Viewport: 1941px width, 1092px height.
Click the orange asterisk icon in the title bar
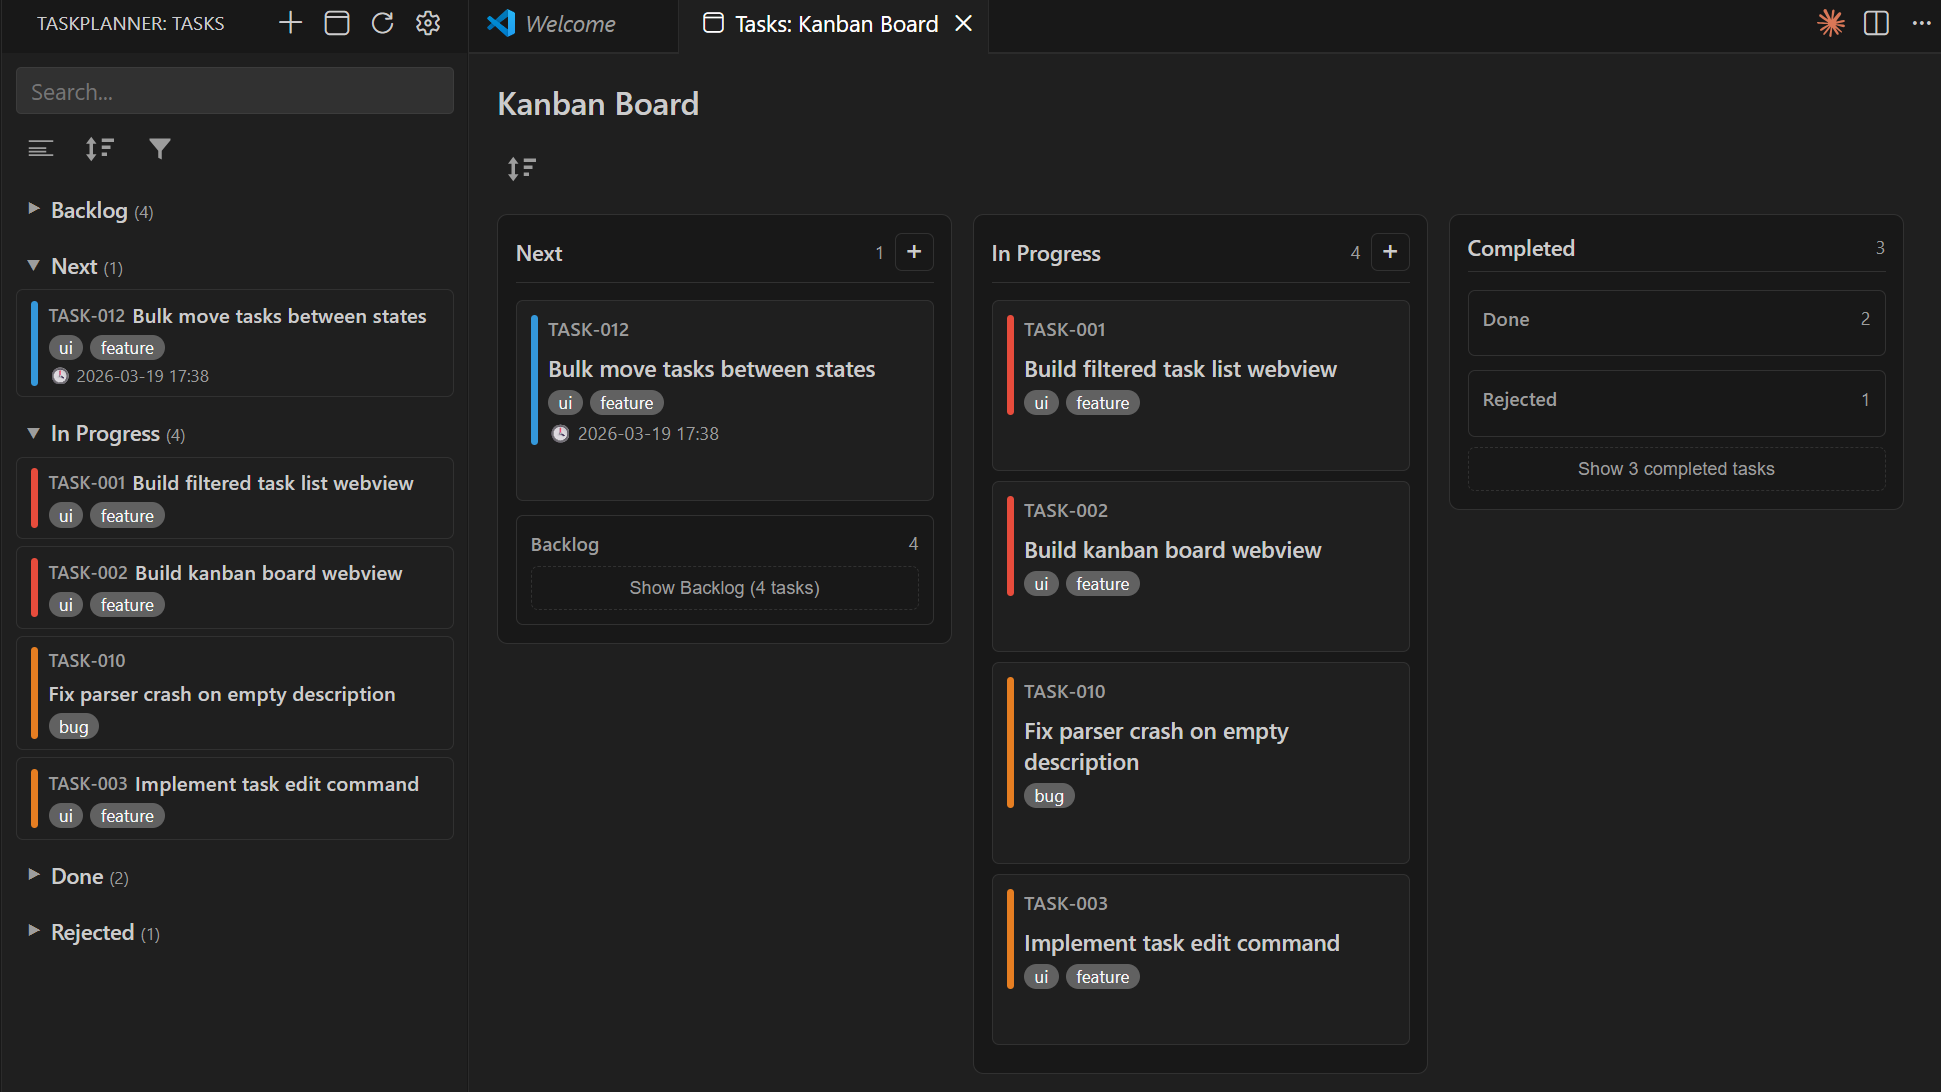coord(1831,23)
